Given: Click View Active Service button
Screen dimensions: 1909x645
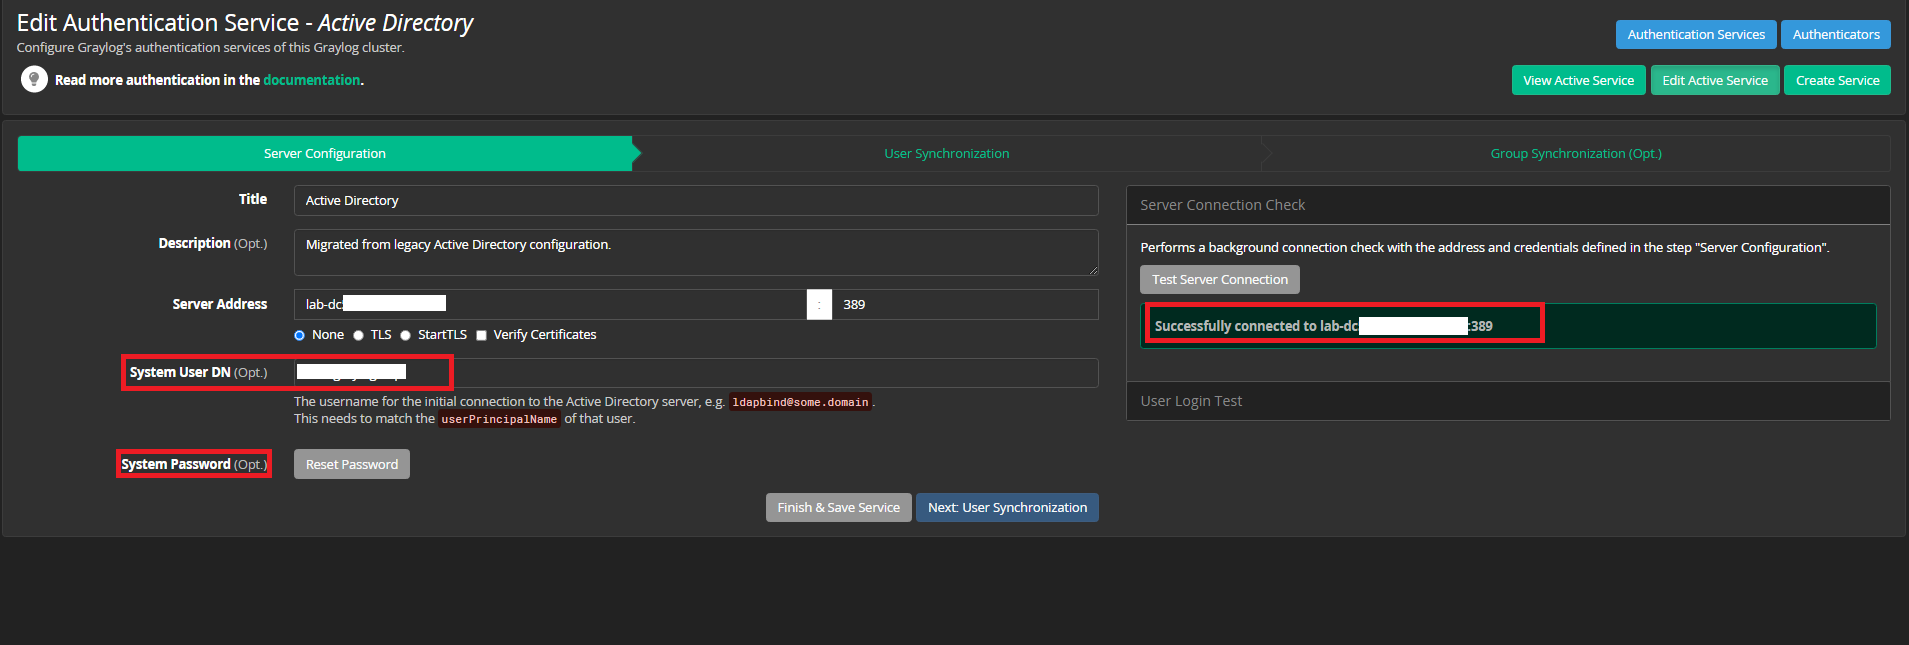Looking at the screenshot, I should [1578, 80].
